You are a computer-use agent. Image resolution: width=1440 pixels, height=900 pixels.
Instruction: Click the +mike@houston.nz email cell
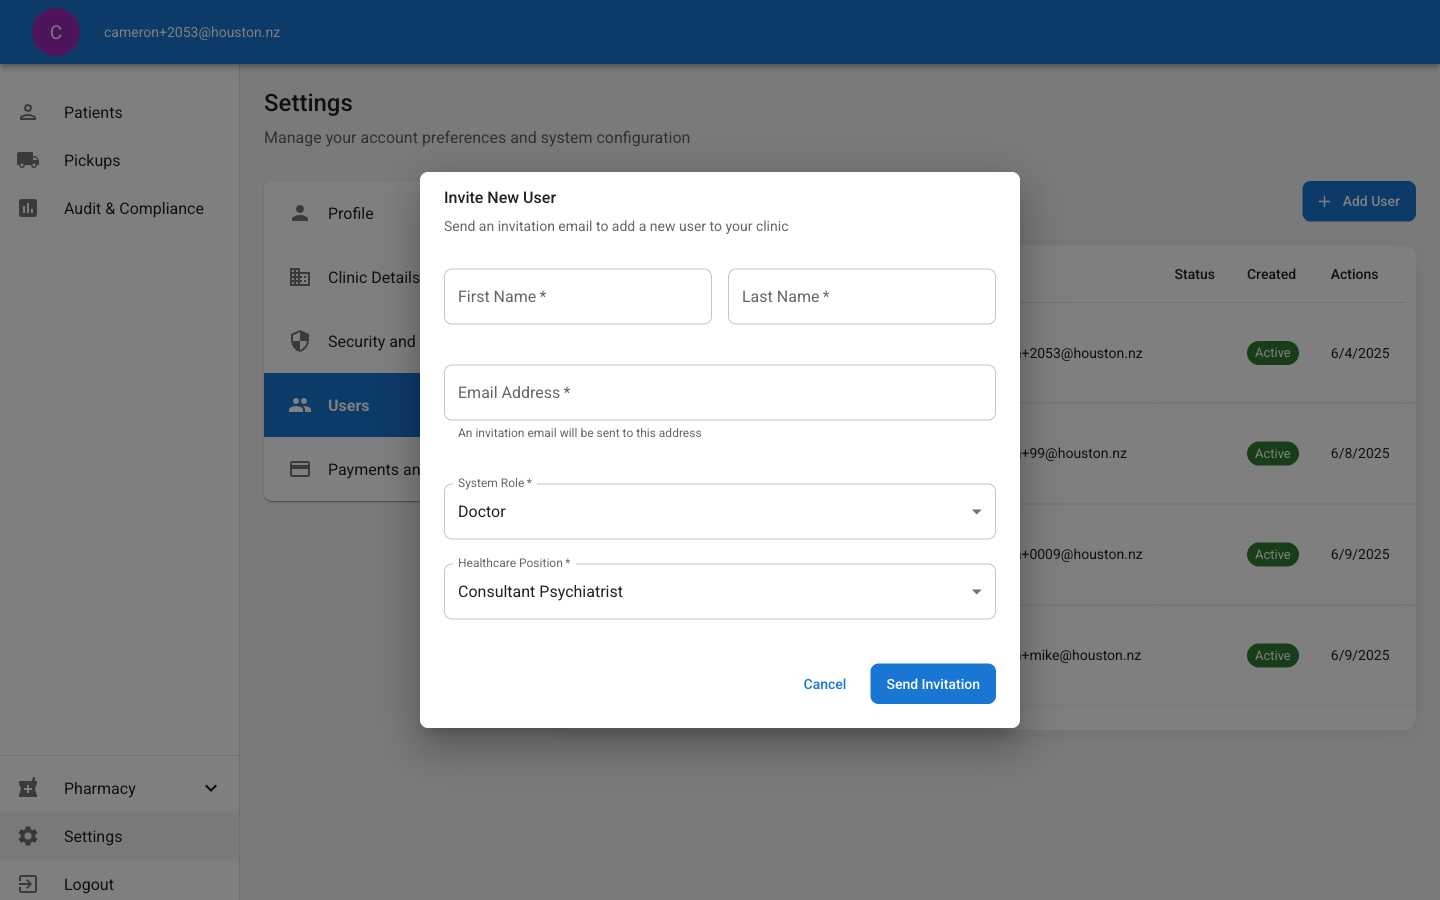tap(1081, 655)
